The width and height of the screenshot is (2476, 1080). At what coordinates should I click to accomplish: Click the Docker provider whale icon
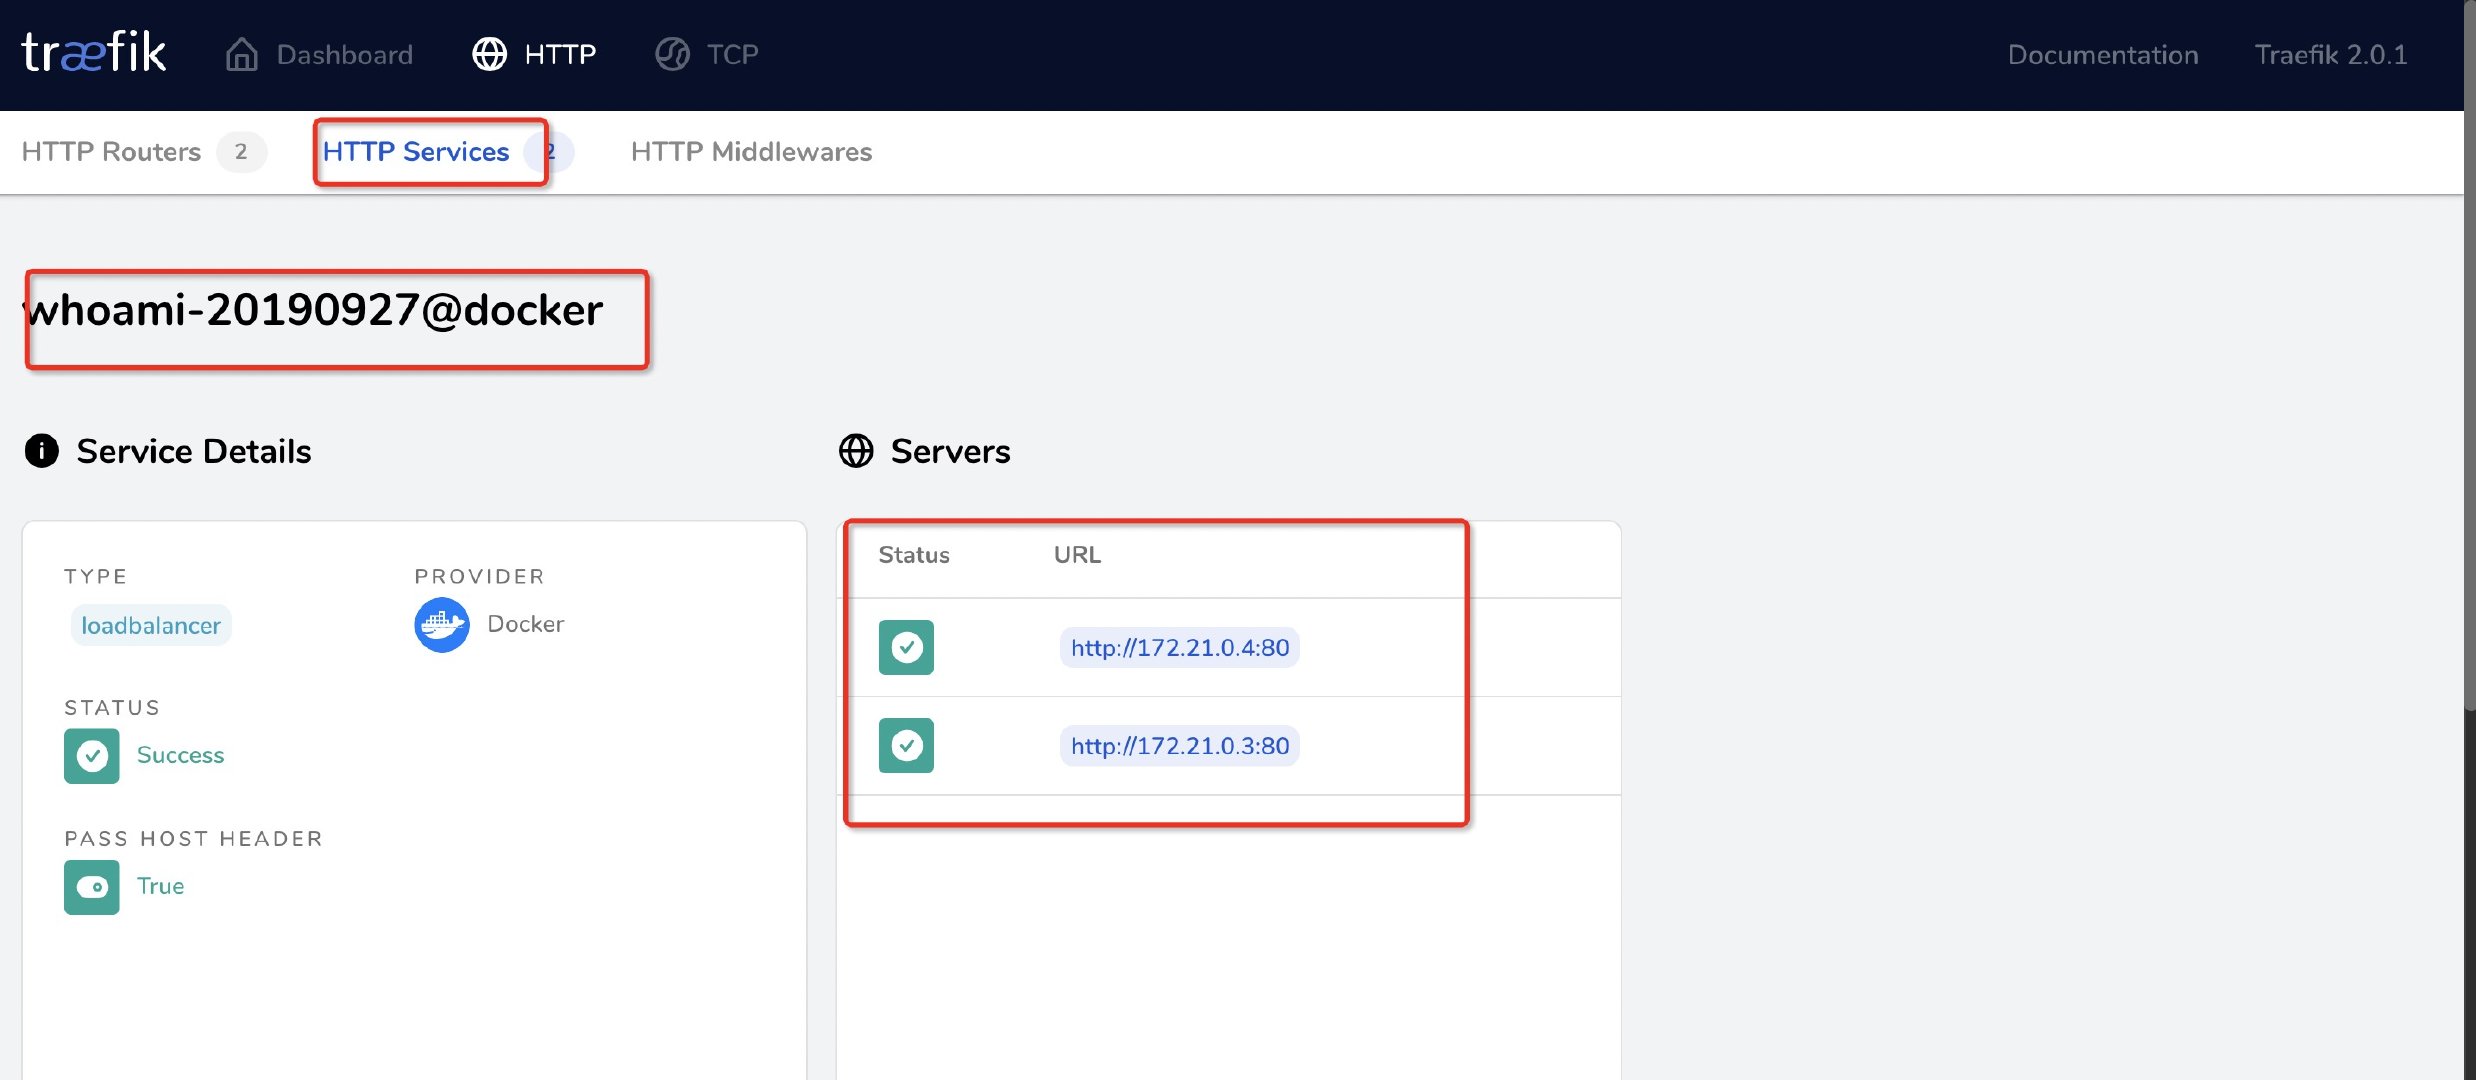441,625
